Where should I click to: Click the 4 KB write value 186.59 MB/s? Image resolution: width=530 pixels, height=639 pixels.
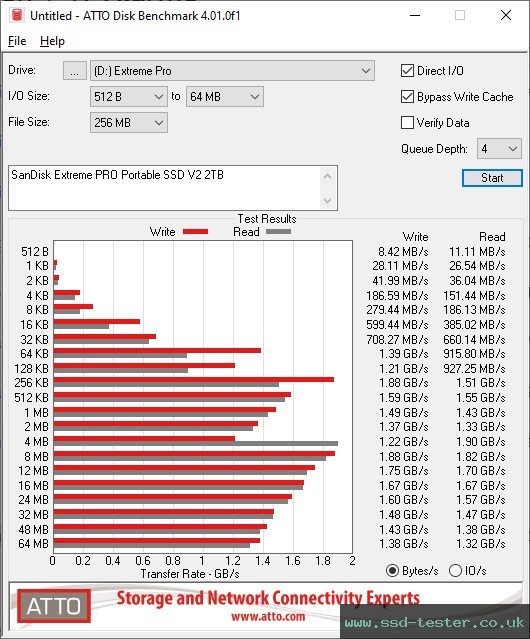coord(397,295)
